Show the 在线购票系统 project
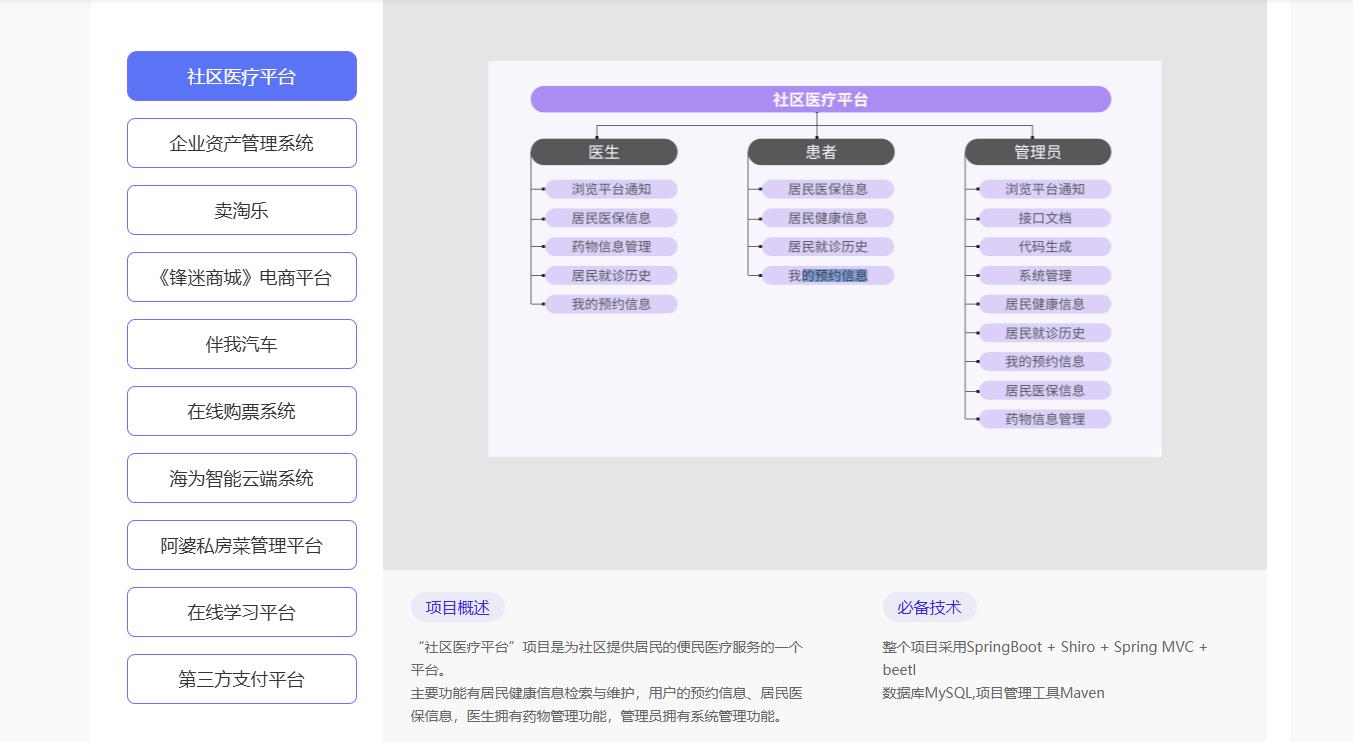The height and width of the screenshot is (742, 1353). [x=241, y=411]
